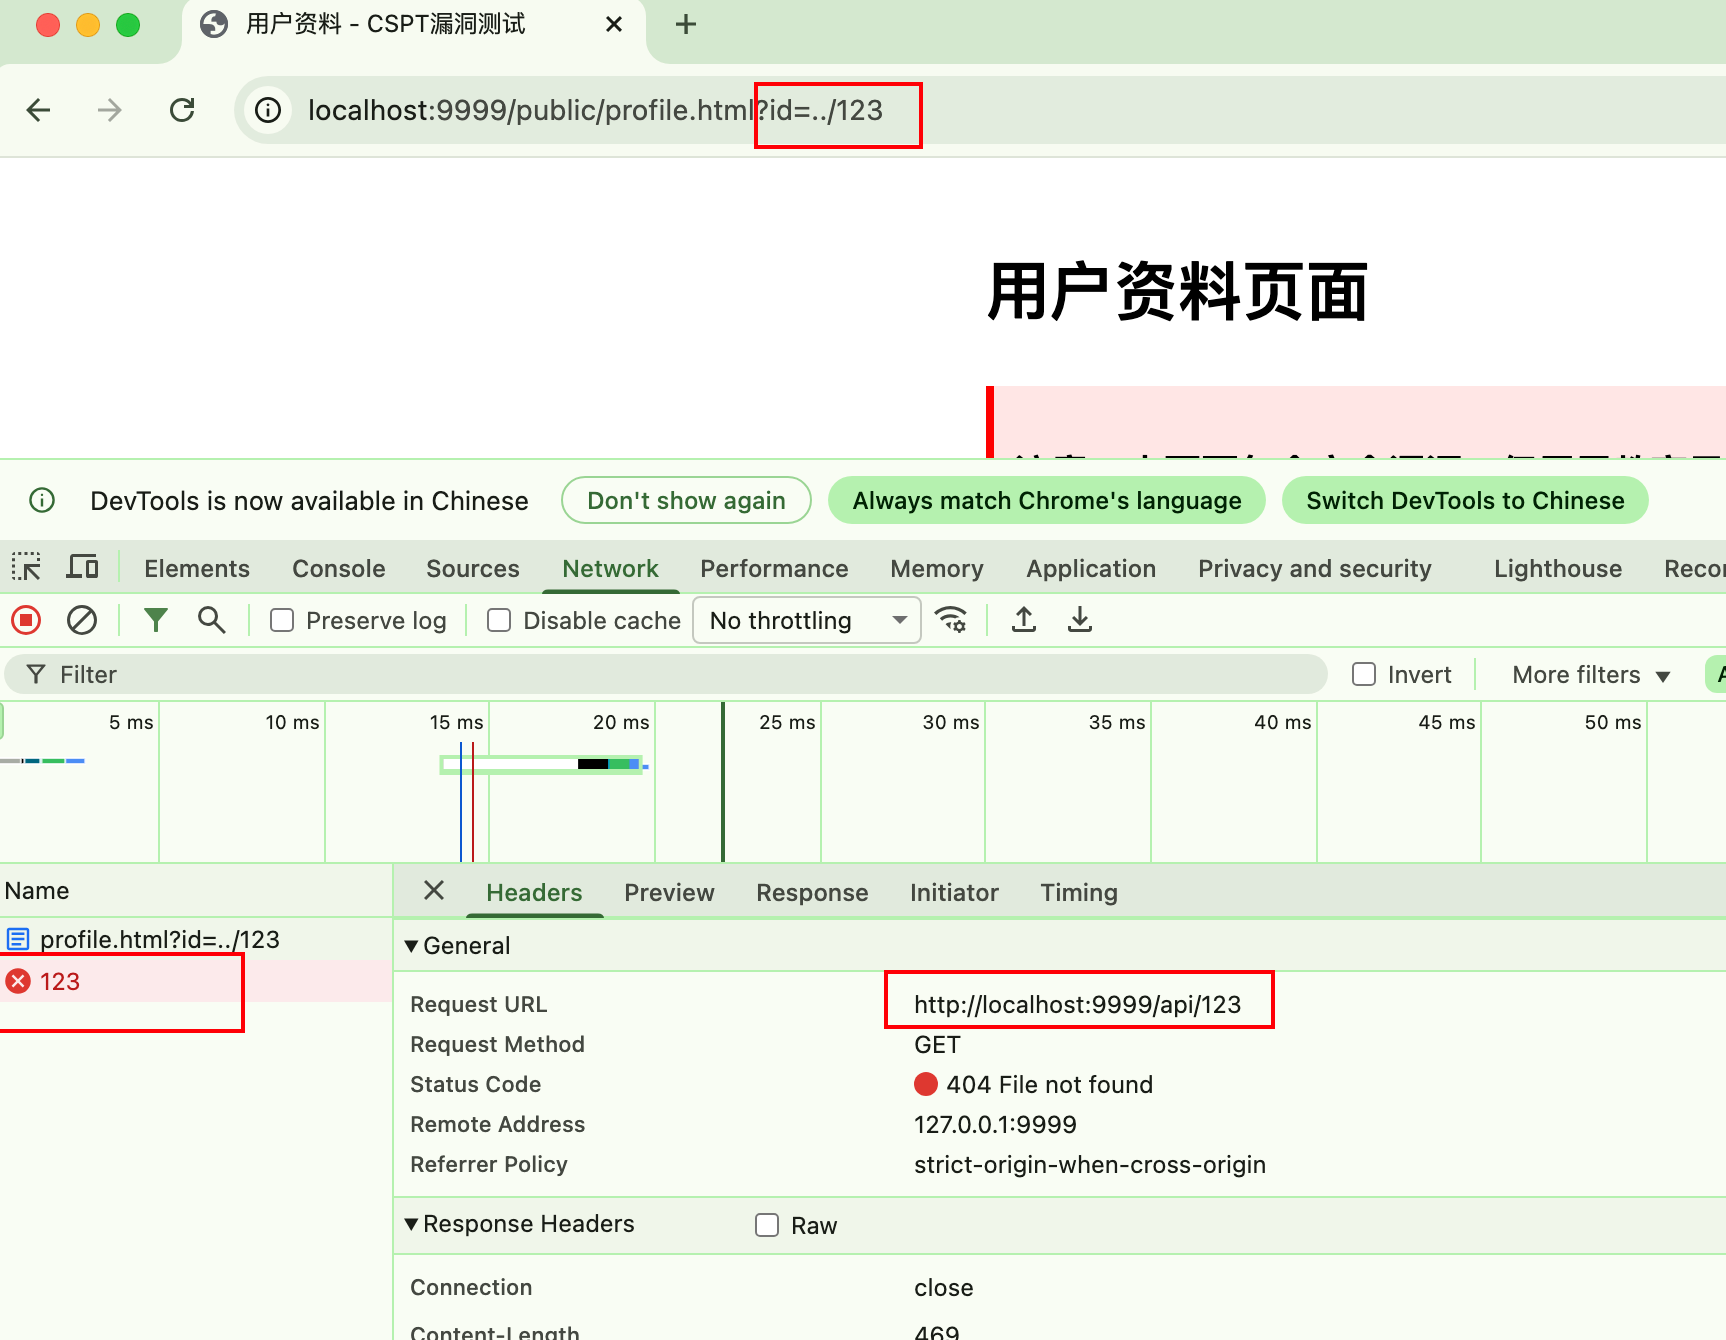Click Switch DevTools to Chinese button
The height and width of the screenshot is (1340, 1726).
(x=1464, y=500)
